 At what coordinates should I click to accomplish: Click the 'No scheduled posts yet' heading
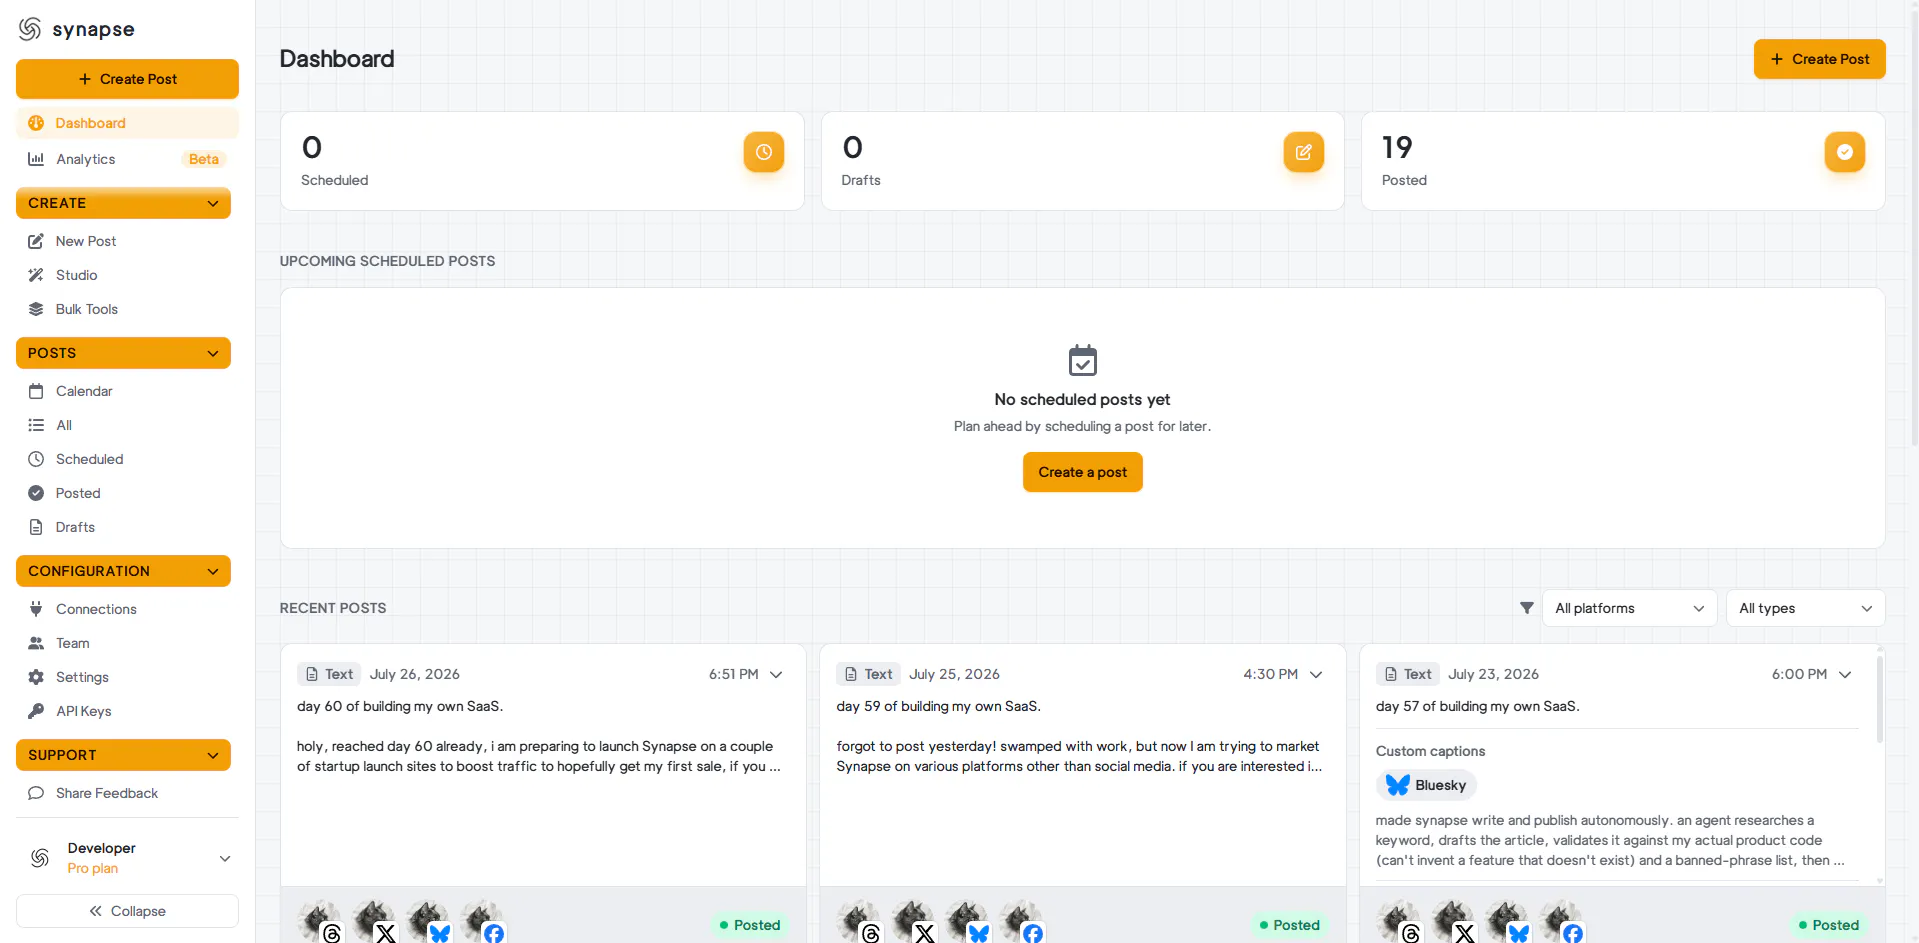(1082, 399)
